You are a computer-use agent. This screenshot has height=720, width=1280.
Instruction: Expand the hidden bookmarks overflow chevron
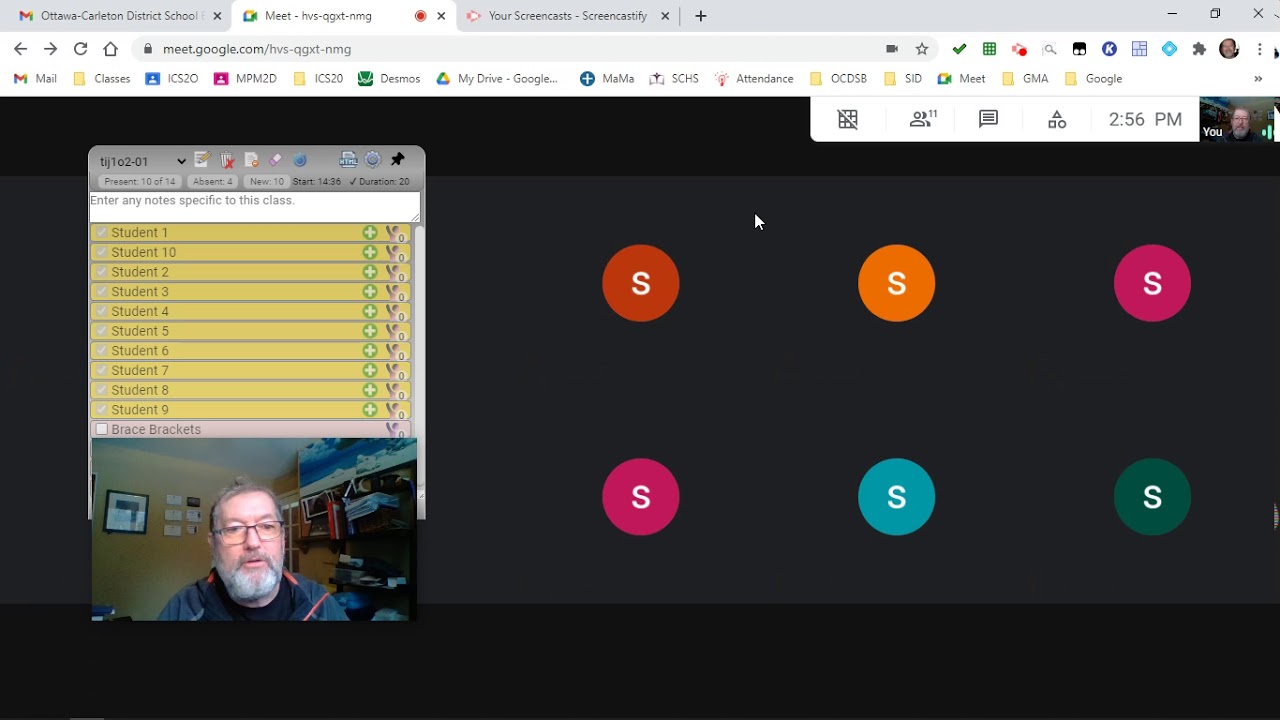point(1258,78)
